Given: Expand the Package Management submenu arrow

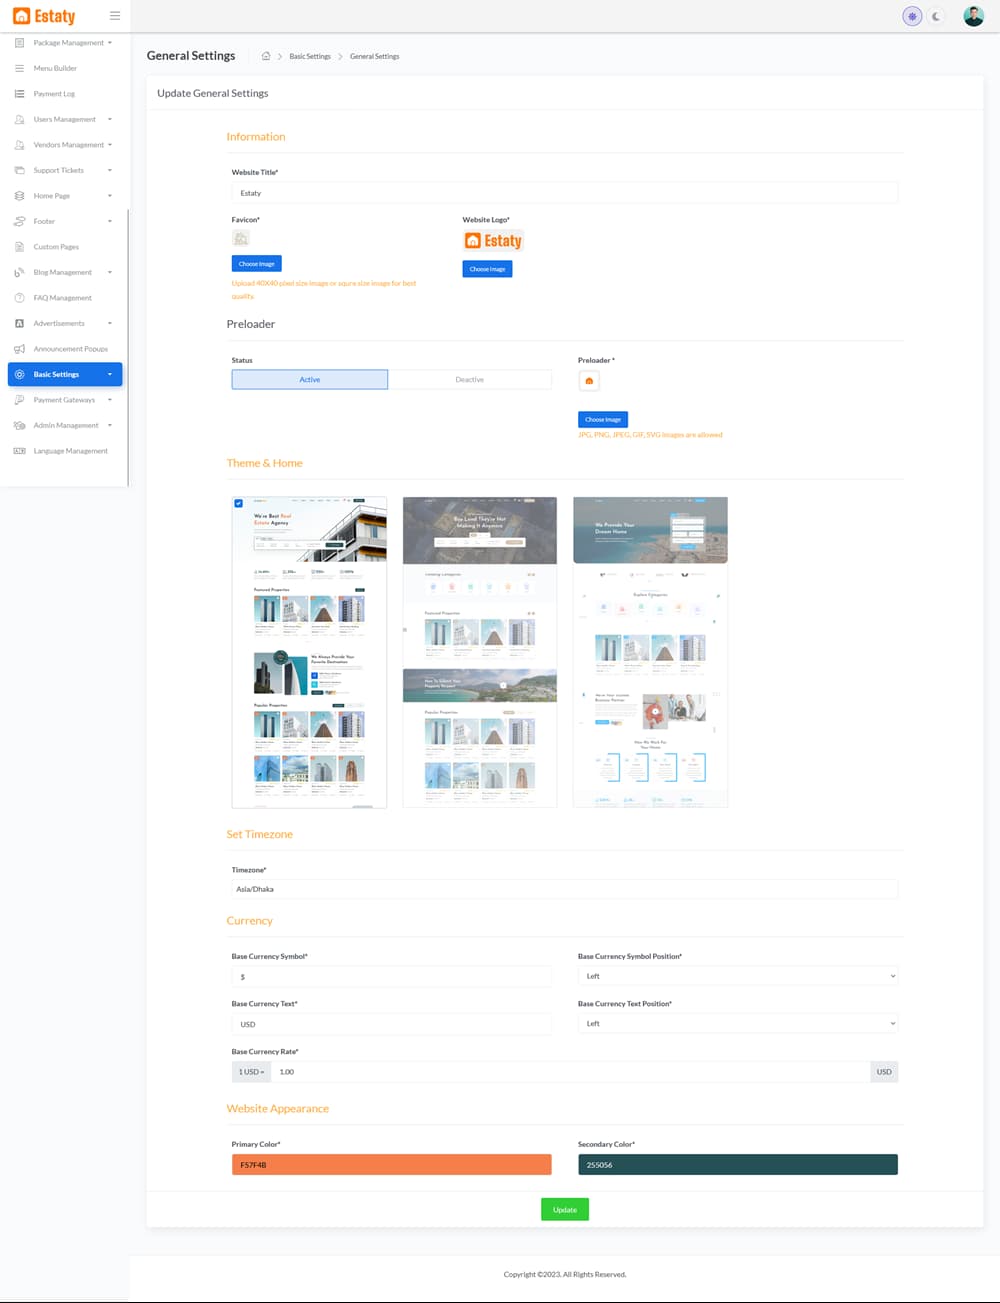Looking at the screenshot, I should coord(110,43).
